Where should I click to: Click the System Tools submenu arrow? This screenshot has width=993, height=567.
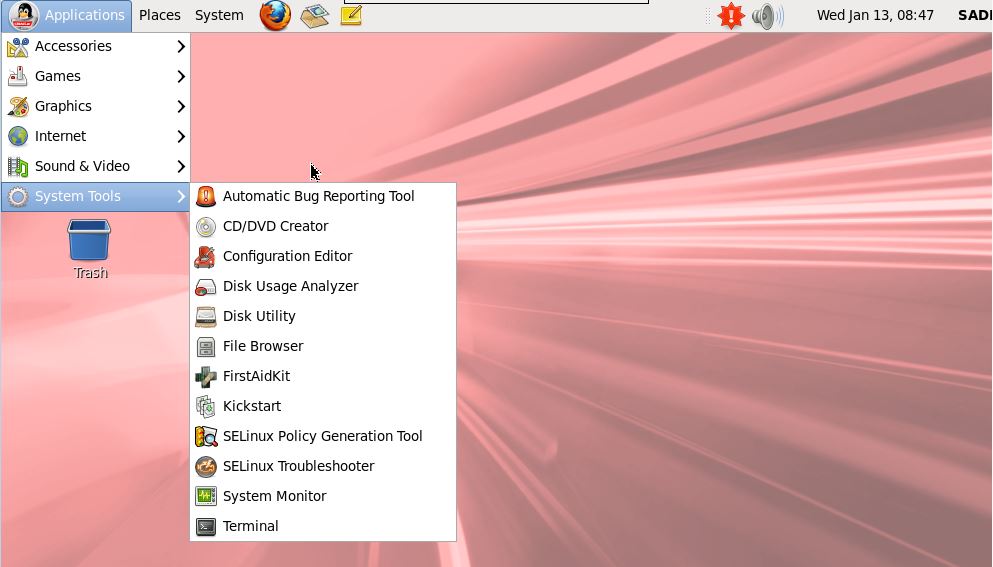181,196
